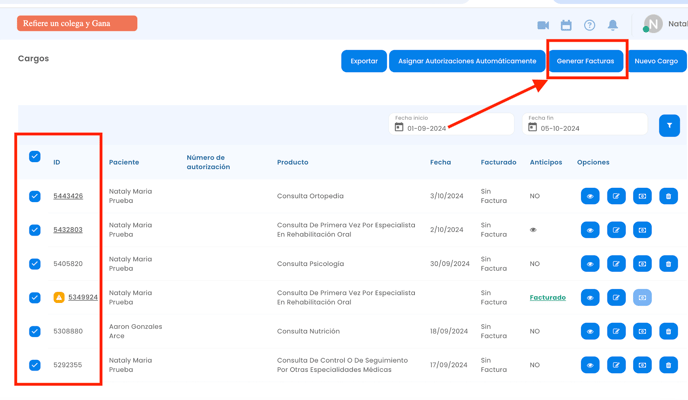
Task: Click disabled payment icon for charge 5349924
Action: coord(642,297)
